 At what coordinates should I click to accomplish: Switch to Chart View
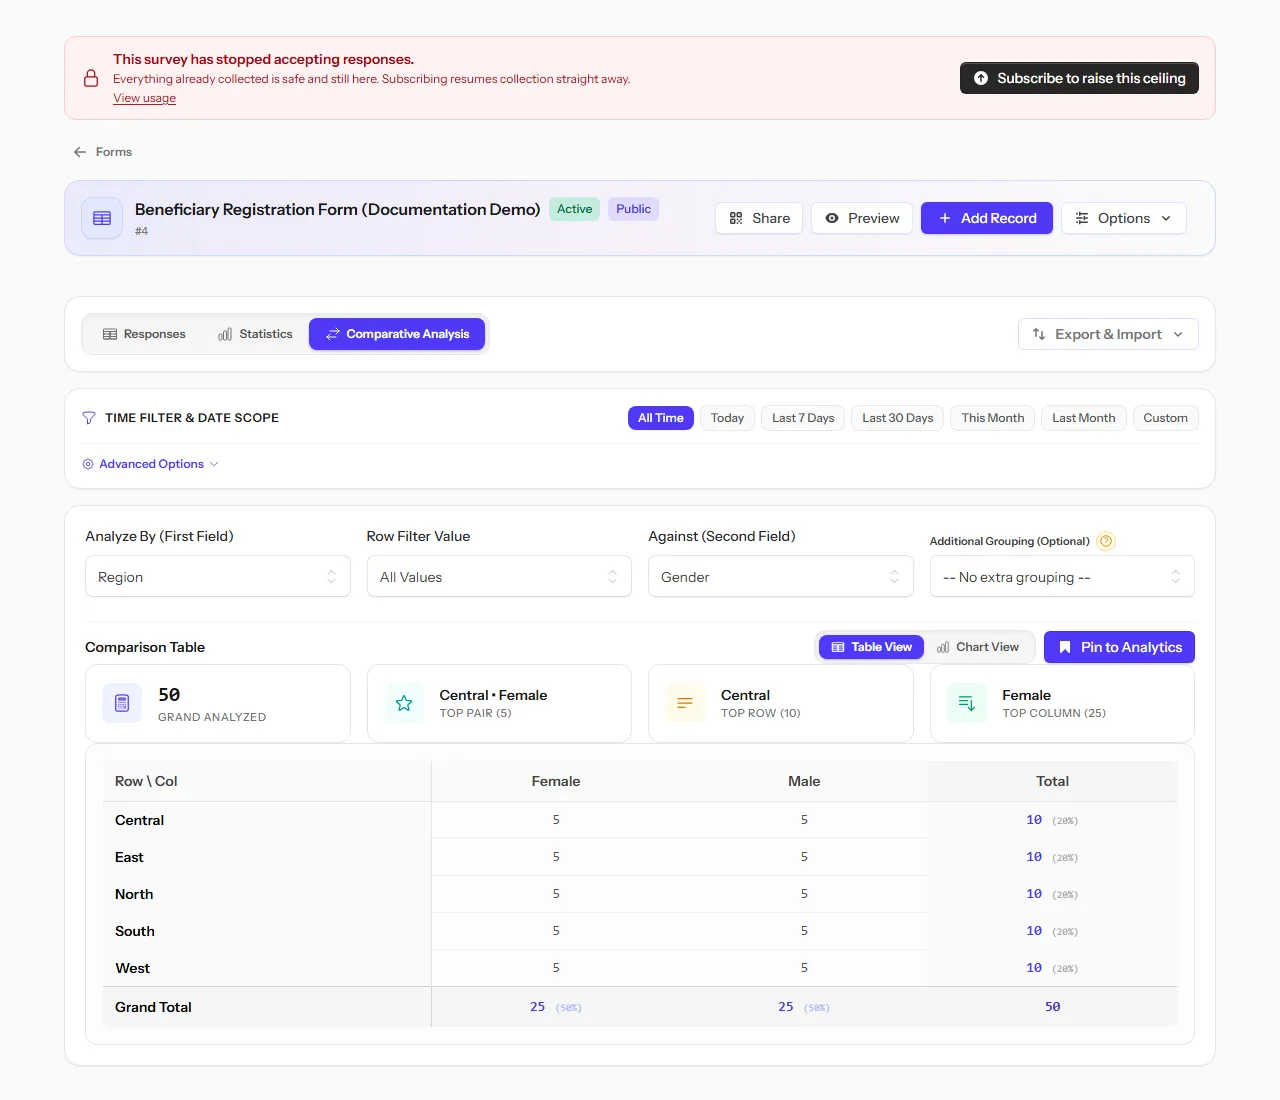[x=978, y=647]
